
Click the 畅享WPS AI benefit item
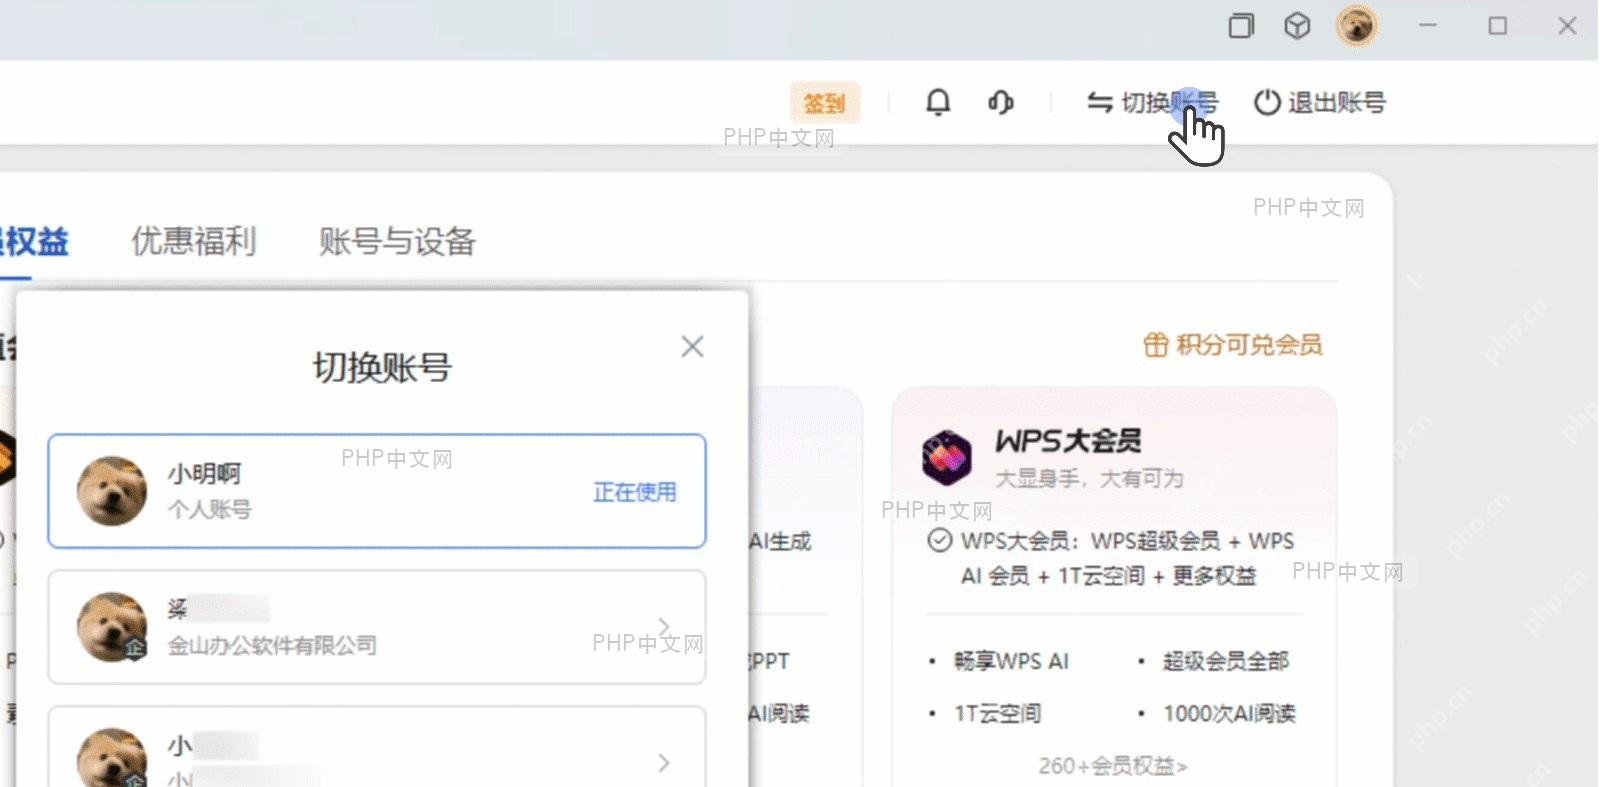(1011, 661)
